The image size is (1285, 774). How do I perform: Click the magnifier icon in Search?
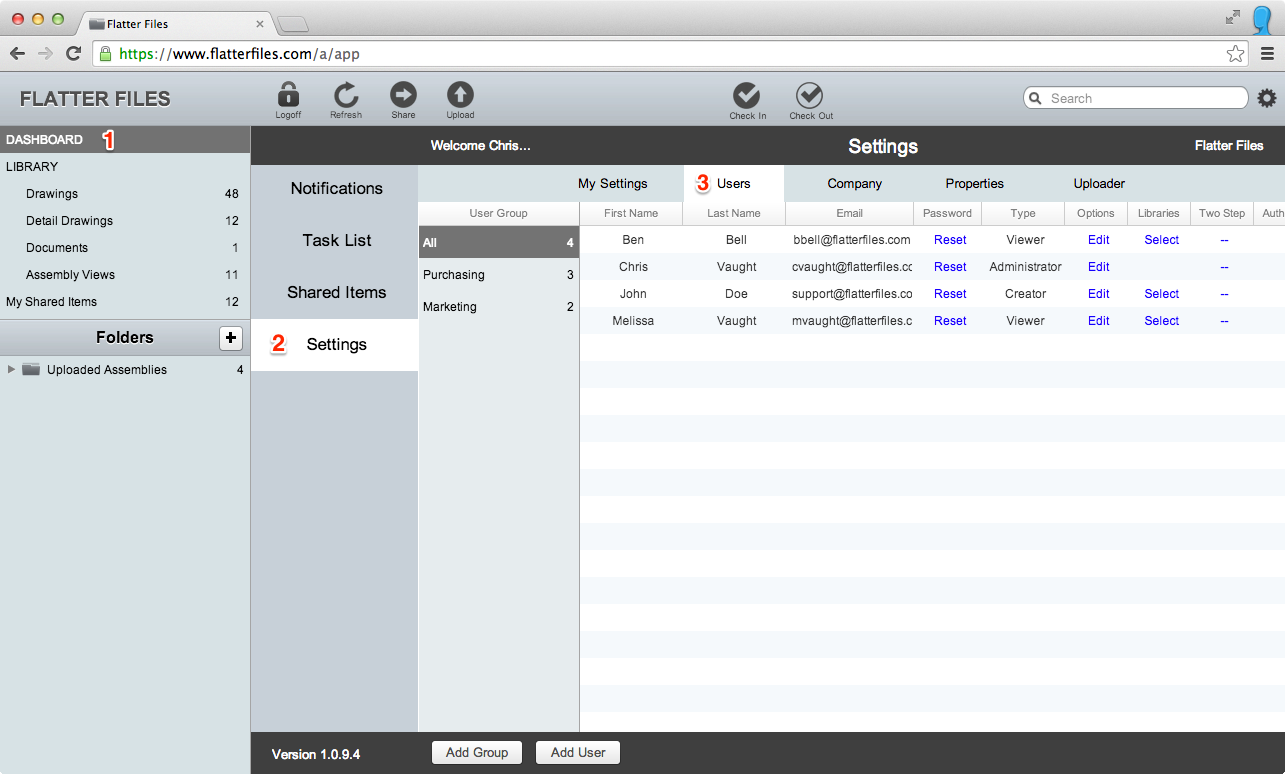1036,98
